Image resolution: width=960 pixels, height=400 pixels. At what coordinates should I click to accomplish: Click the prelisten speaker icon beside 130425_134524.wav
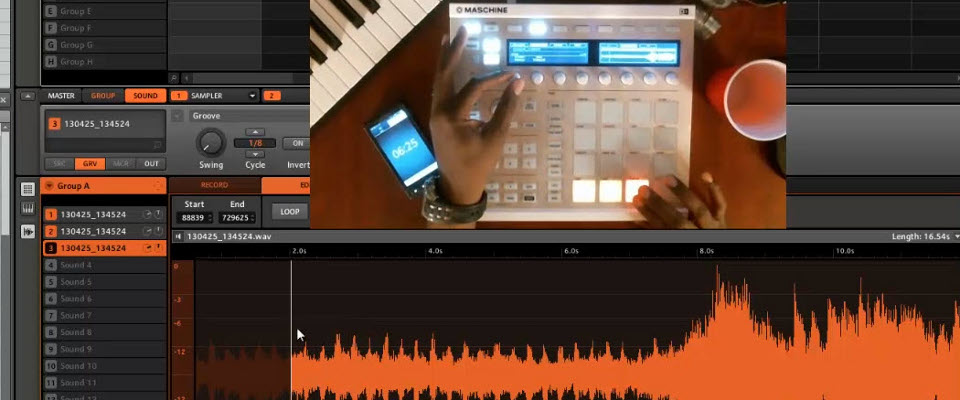coord(178,236)
